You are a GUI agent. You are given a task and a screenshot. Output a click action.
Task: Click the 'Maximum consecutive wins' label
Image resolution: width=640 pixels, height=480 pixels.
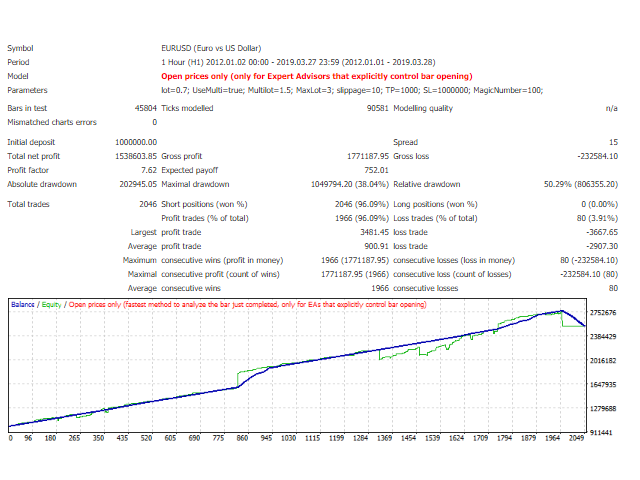pos(203,260)
